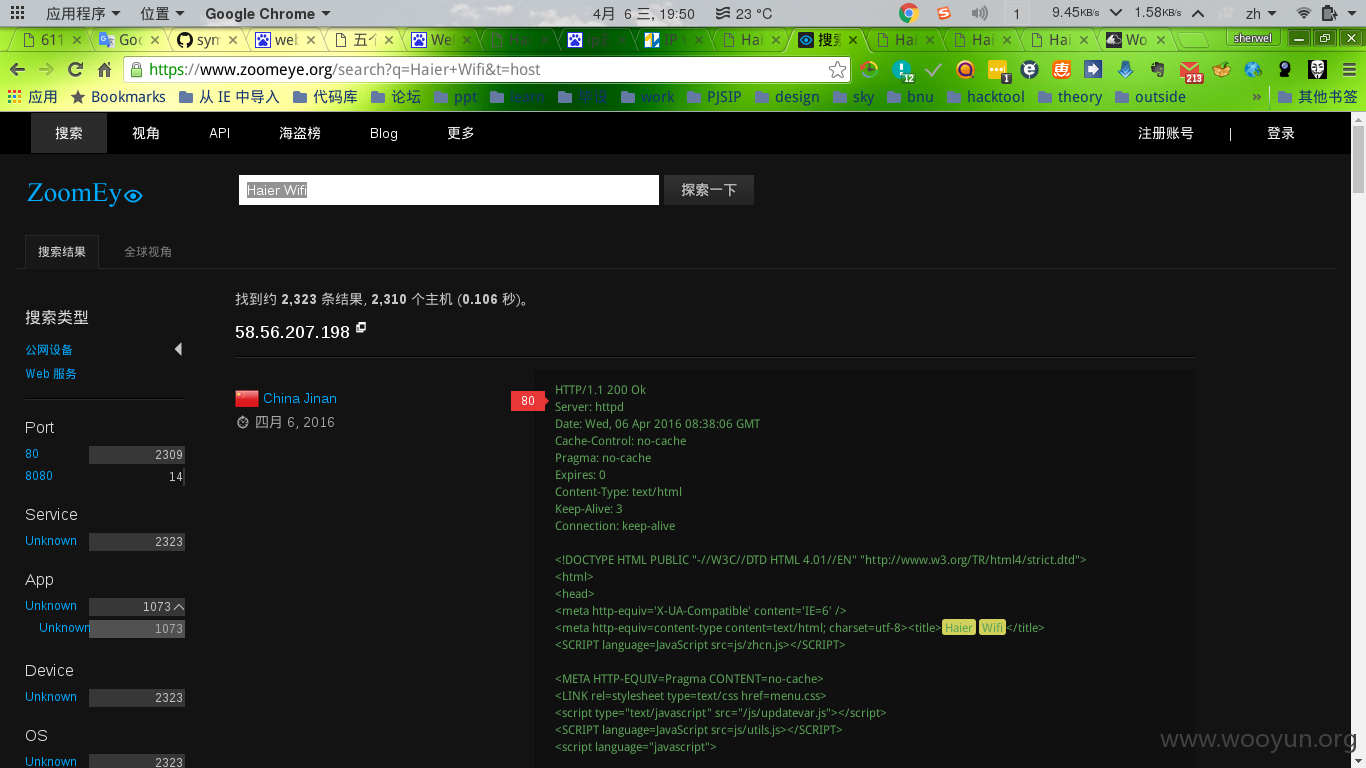Filter by 公网设备 search type

49,350
